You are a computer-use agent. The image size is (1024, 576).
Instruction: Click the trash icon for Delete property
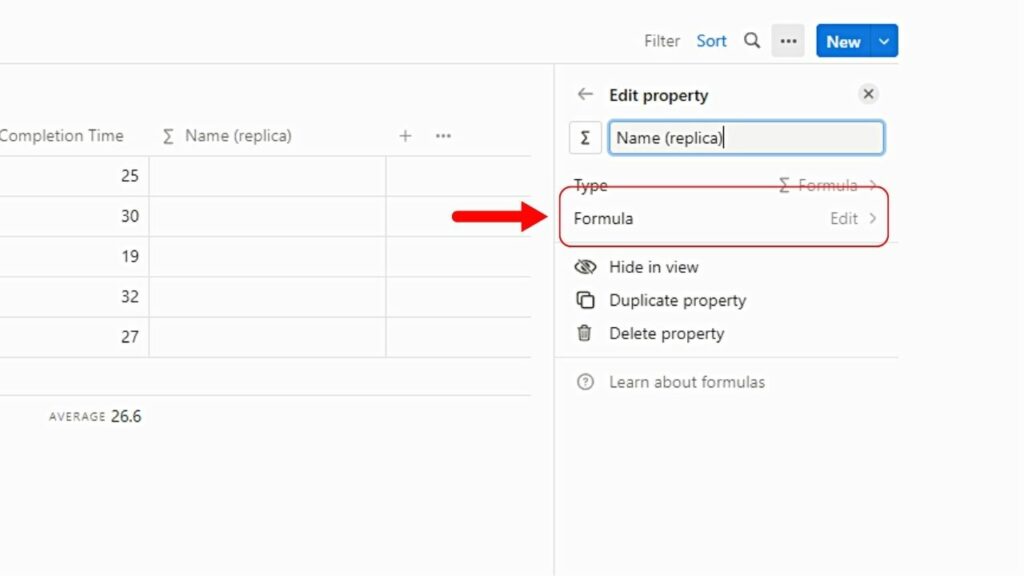click(x=586, y=333)
